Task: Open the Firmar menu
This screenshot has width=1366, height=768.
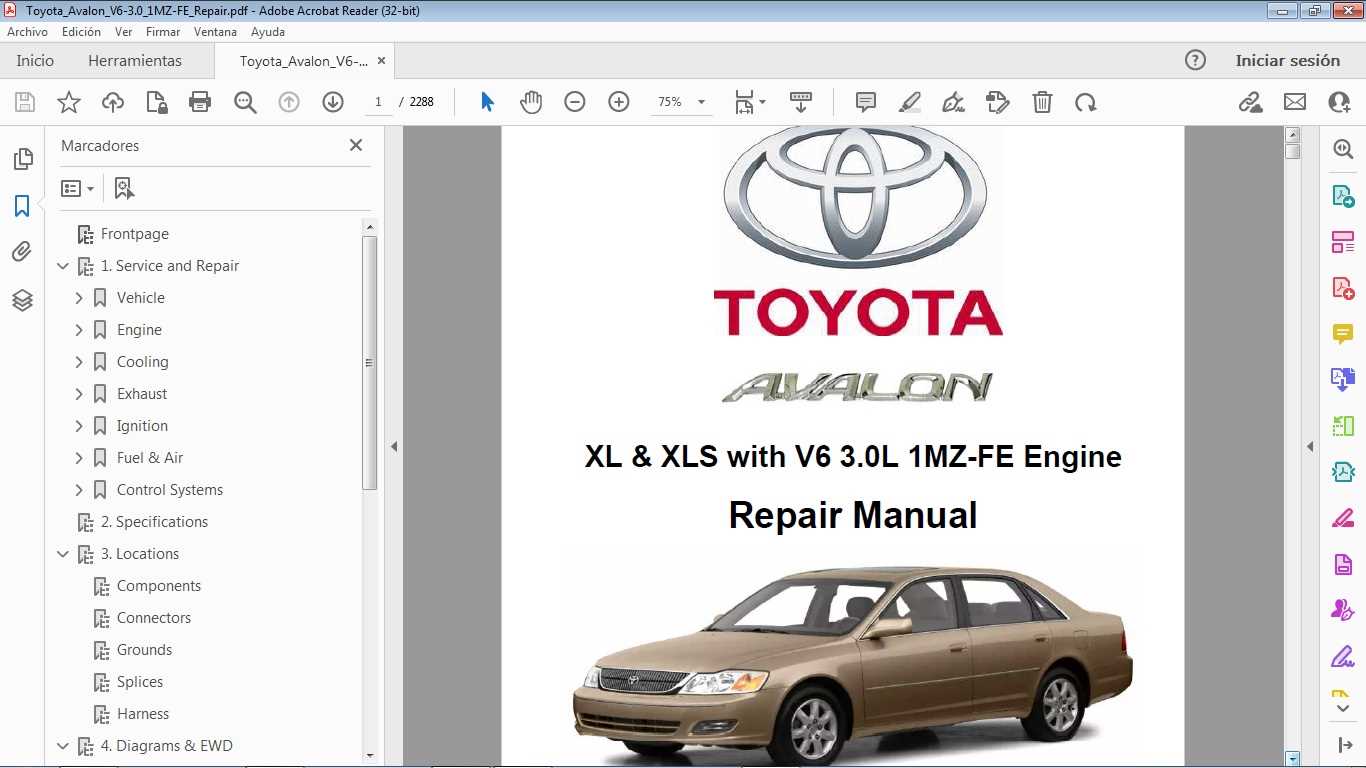Action: (163, 32)
